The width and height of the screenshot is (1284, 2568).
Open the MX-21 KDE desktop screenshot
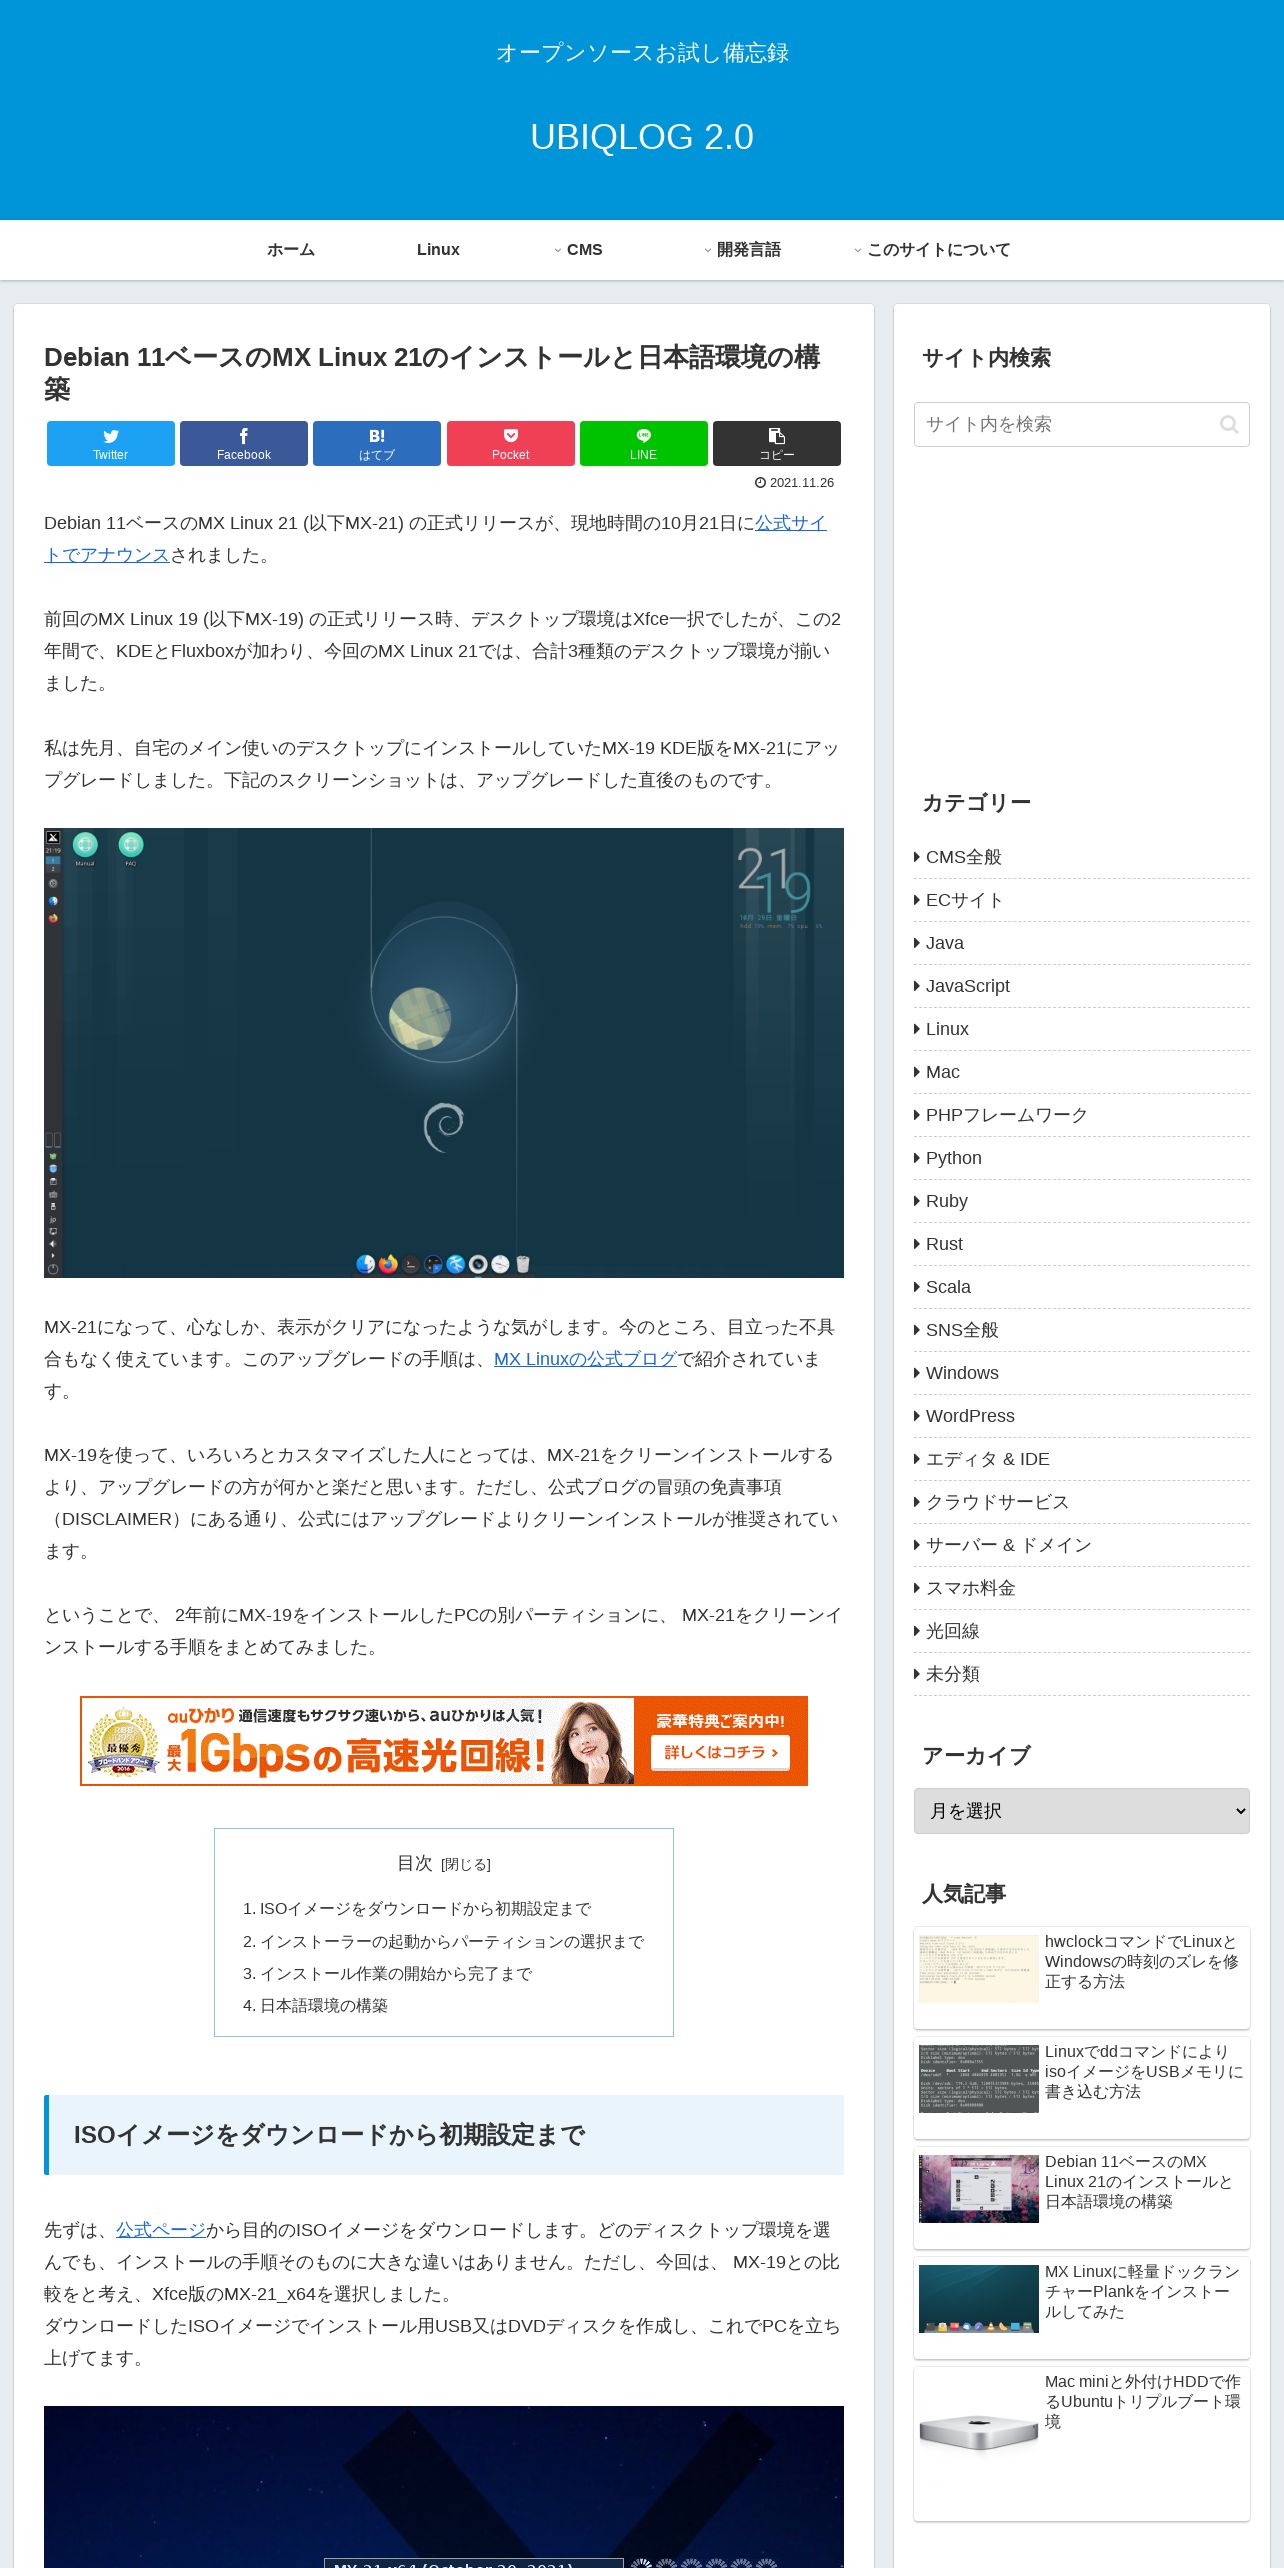[x=444, y=1053]
